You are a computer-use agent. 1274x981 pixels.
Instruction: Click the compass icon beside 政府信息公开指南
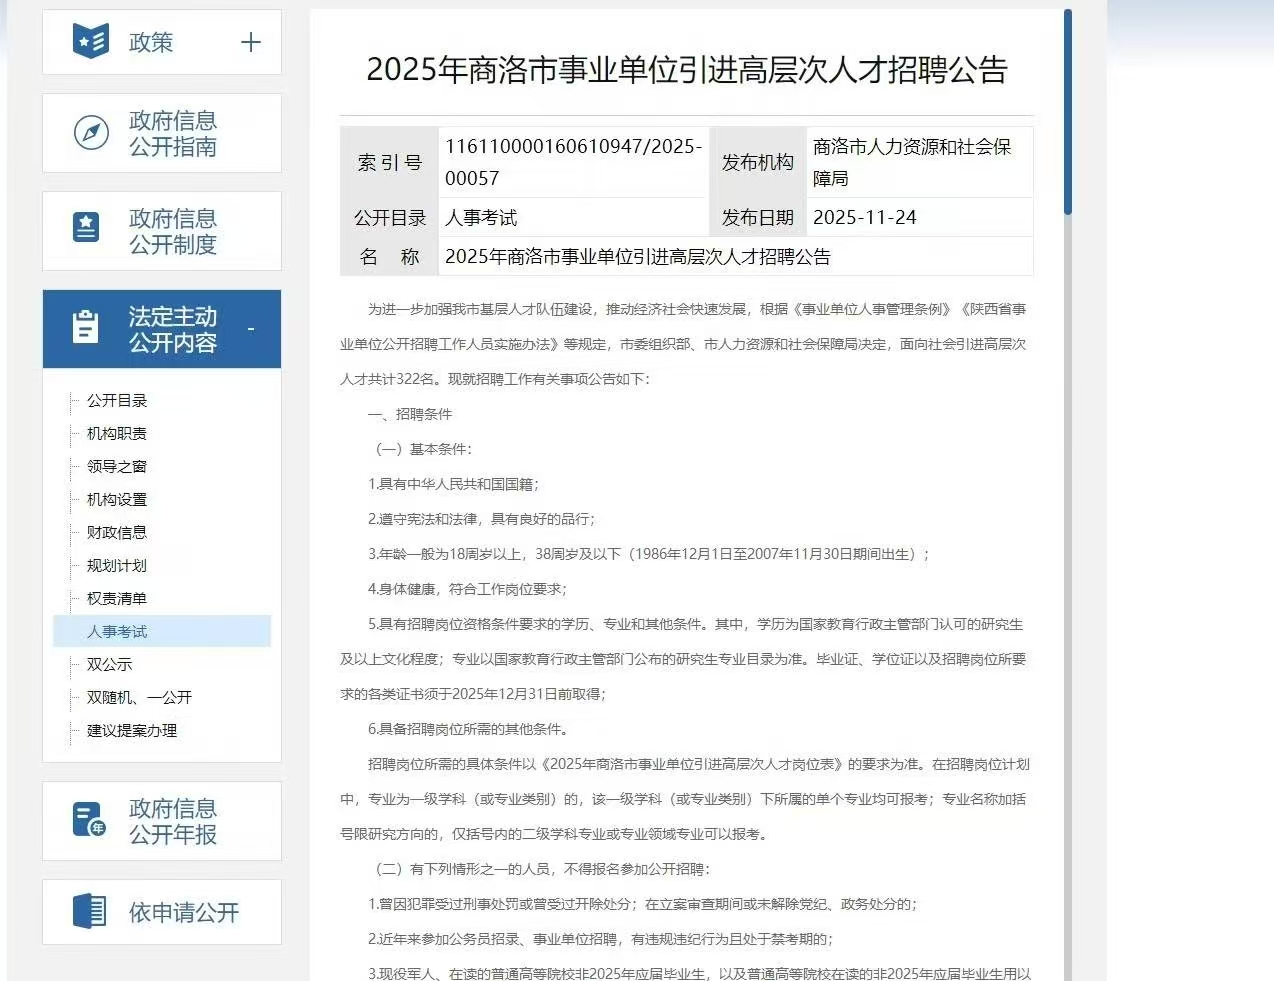(x=90, y=132)
